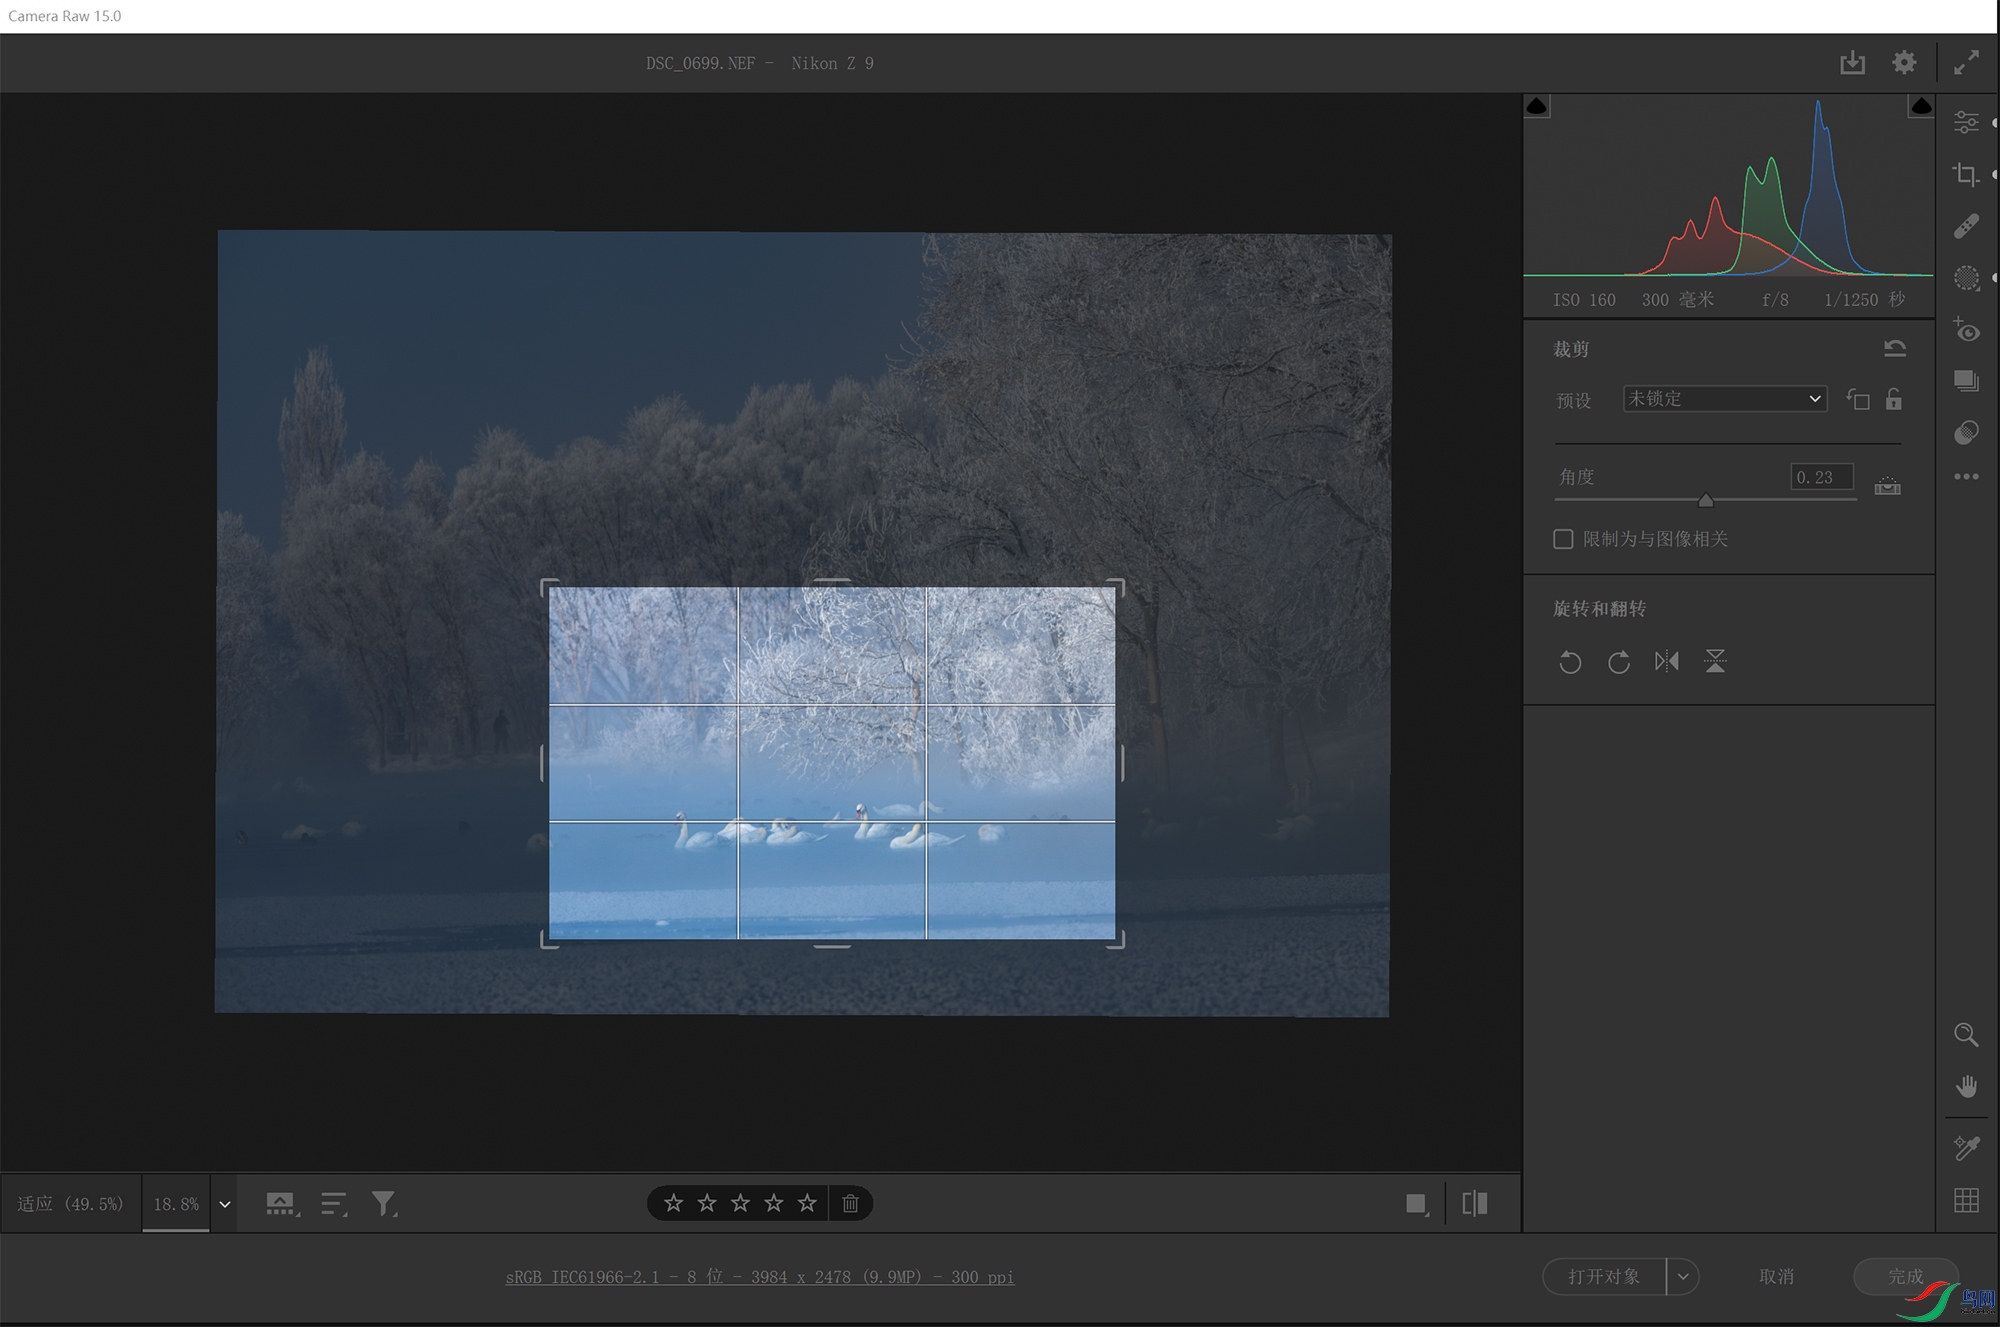Expand the zoom level dropdown arrow
Viewport: 2000px width, 1327px height.
225,1204
